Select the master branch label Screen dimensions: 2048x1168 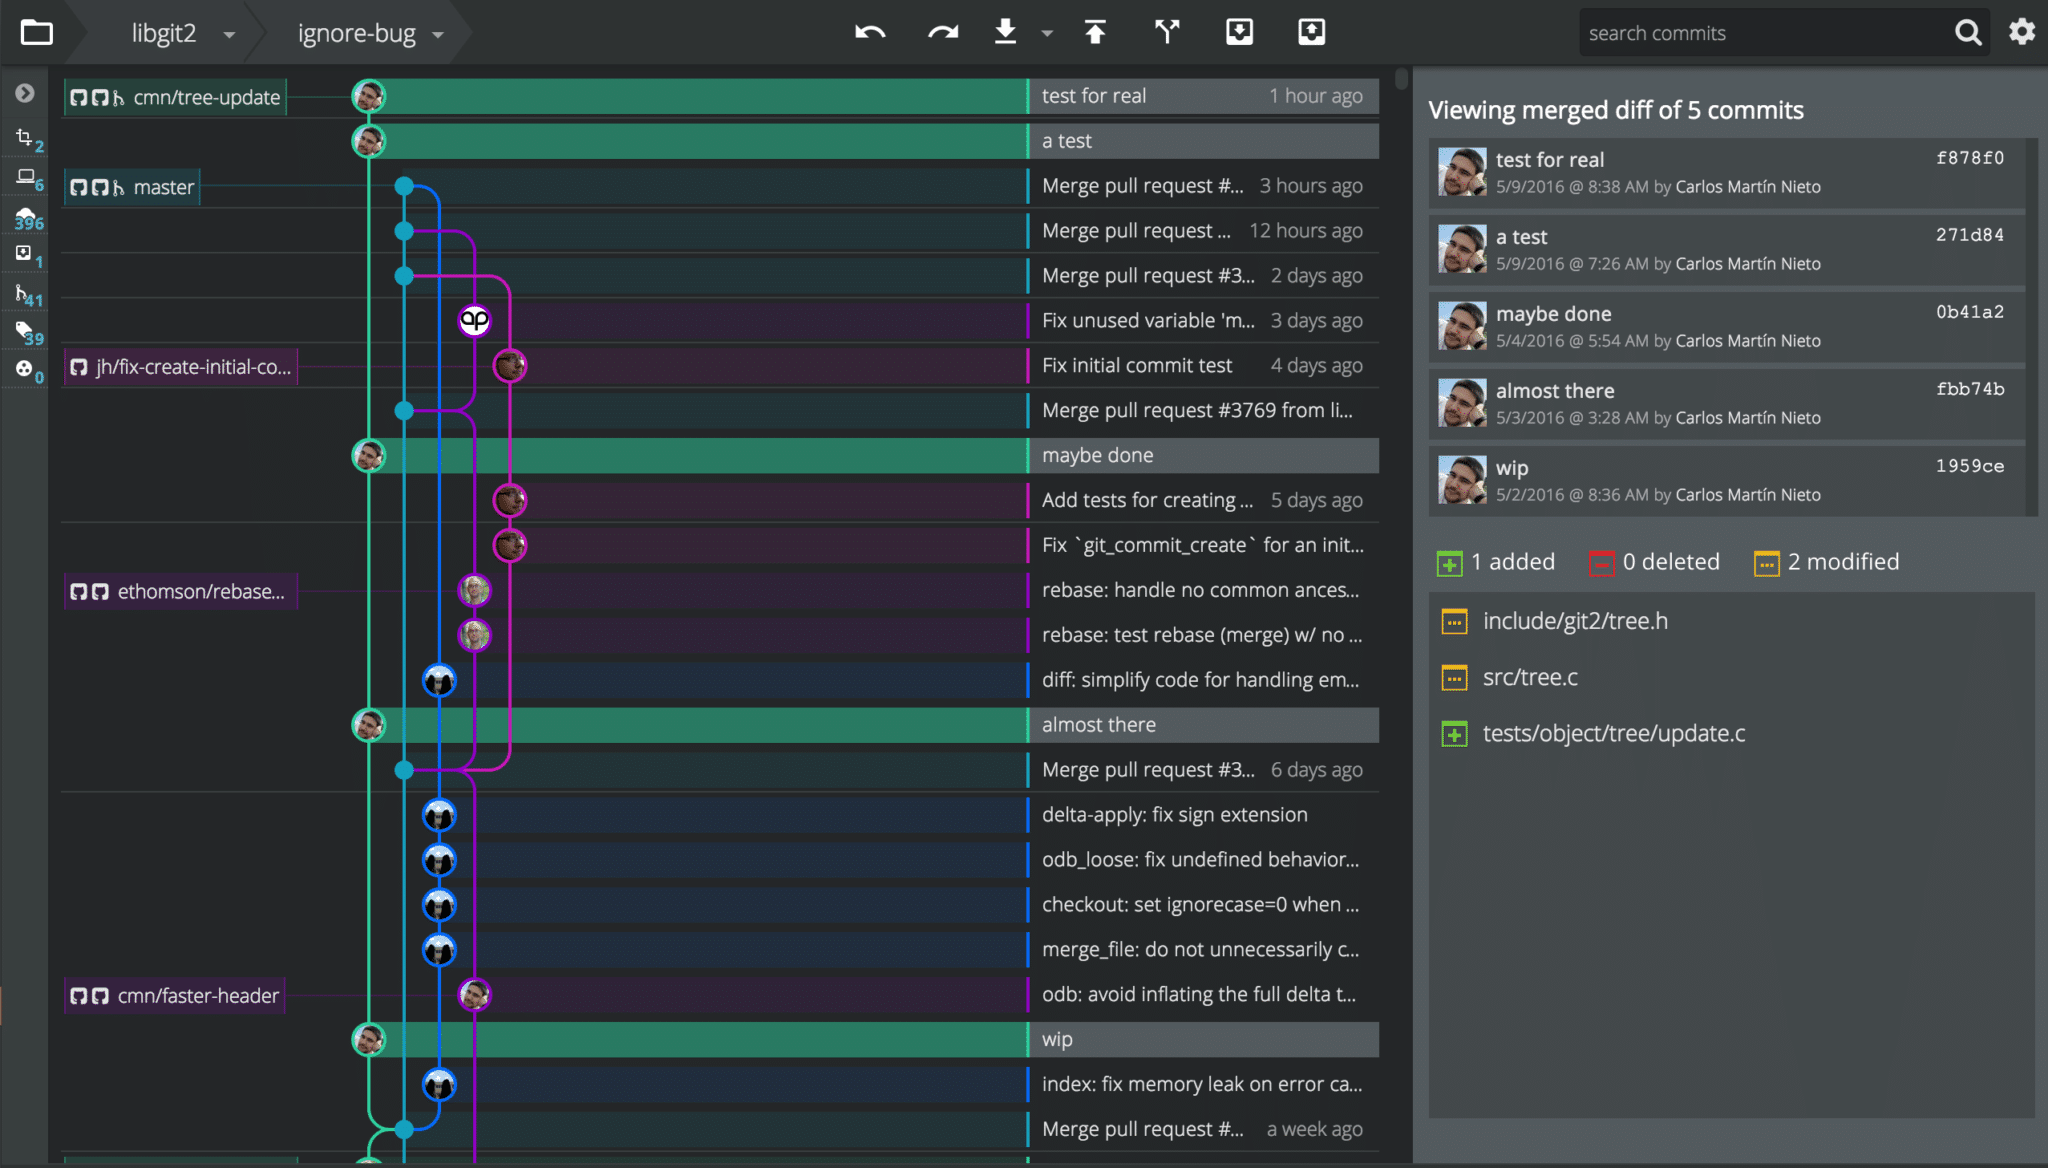[x=132, y=187]
